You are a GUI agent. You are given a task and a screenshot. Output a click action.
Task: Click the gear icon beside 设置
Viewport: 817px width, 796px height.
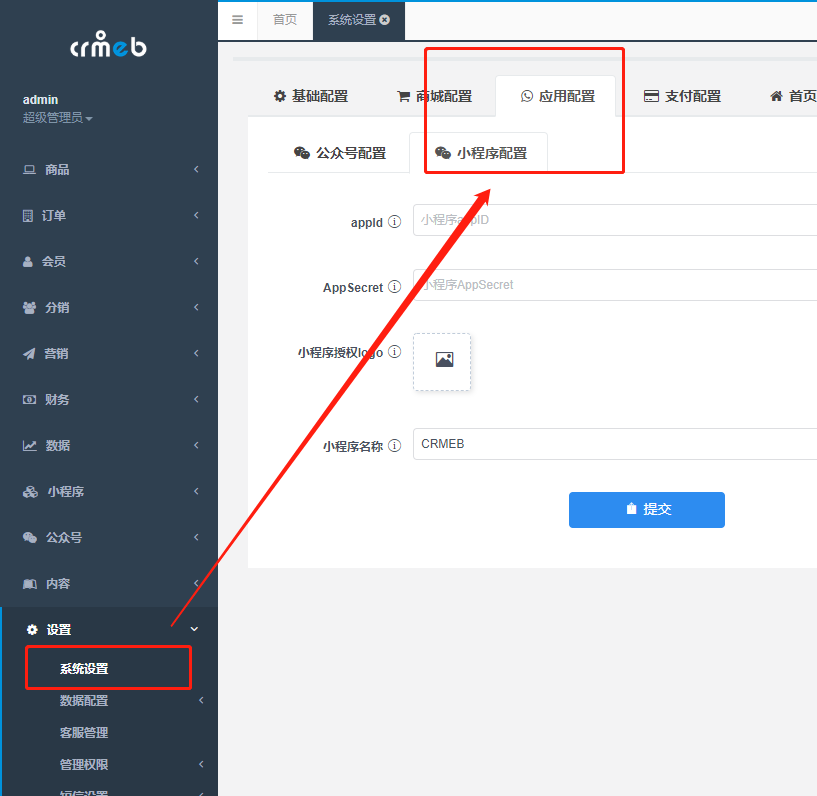31,630
